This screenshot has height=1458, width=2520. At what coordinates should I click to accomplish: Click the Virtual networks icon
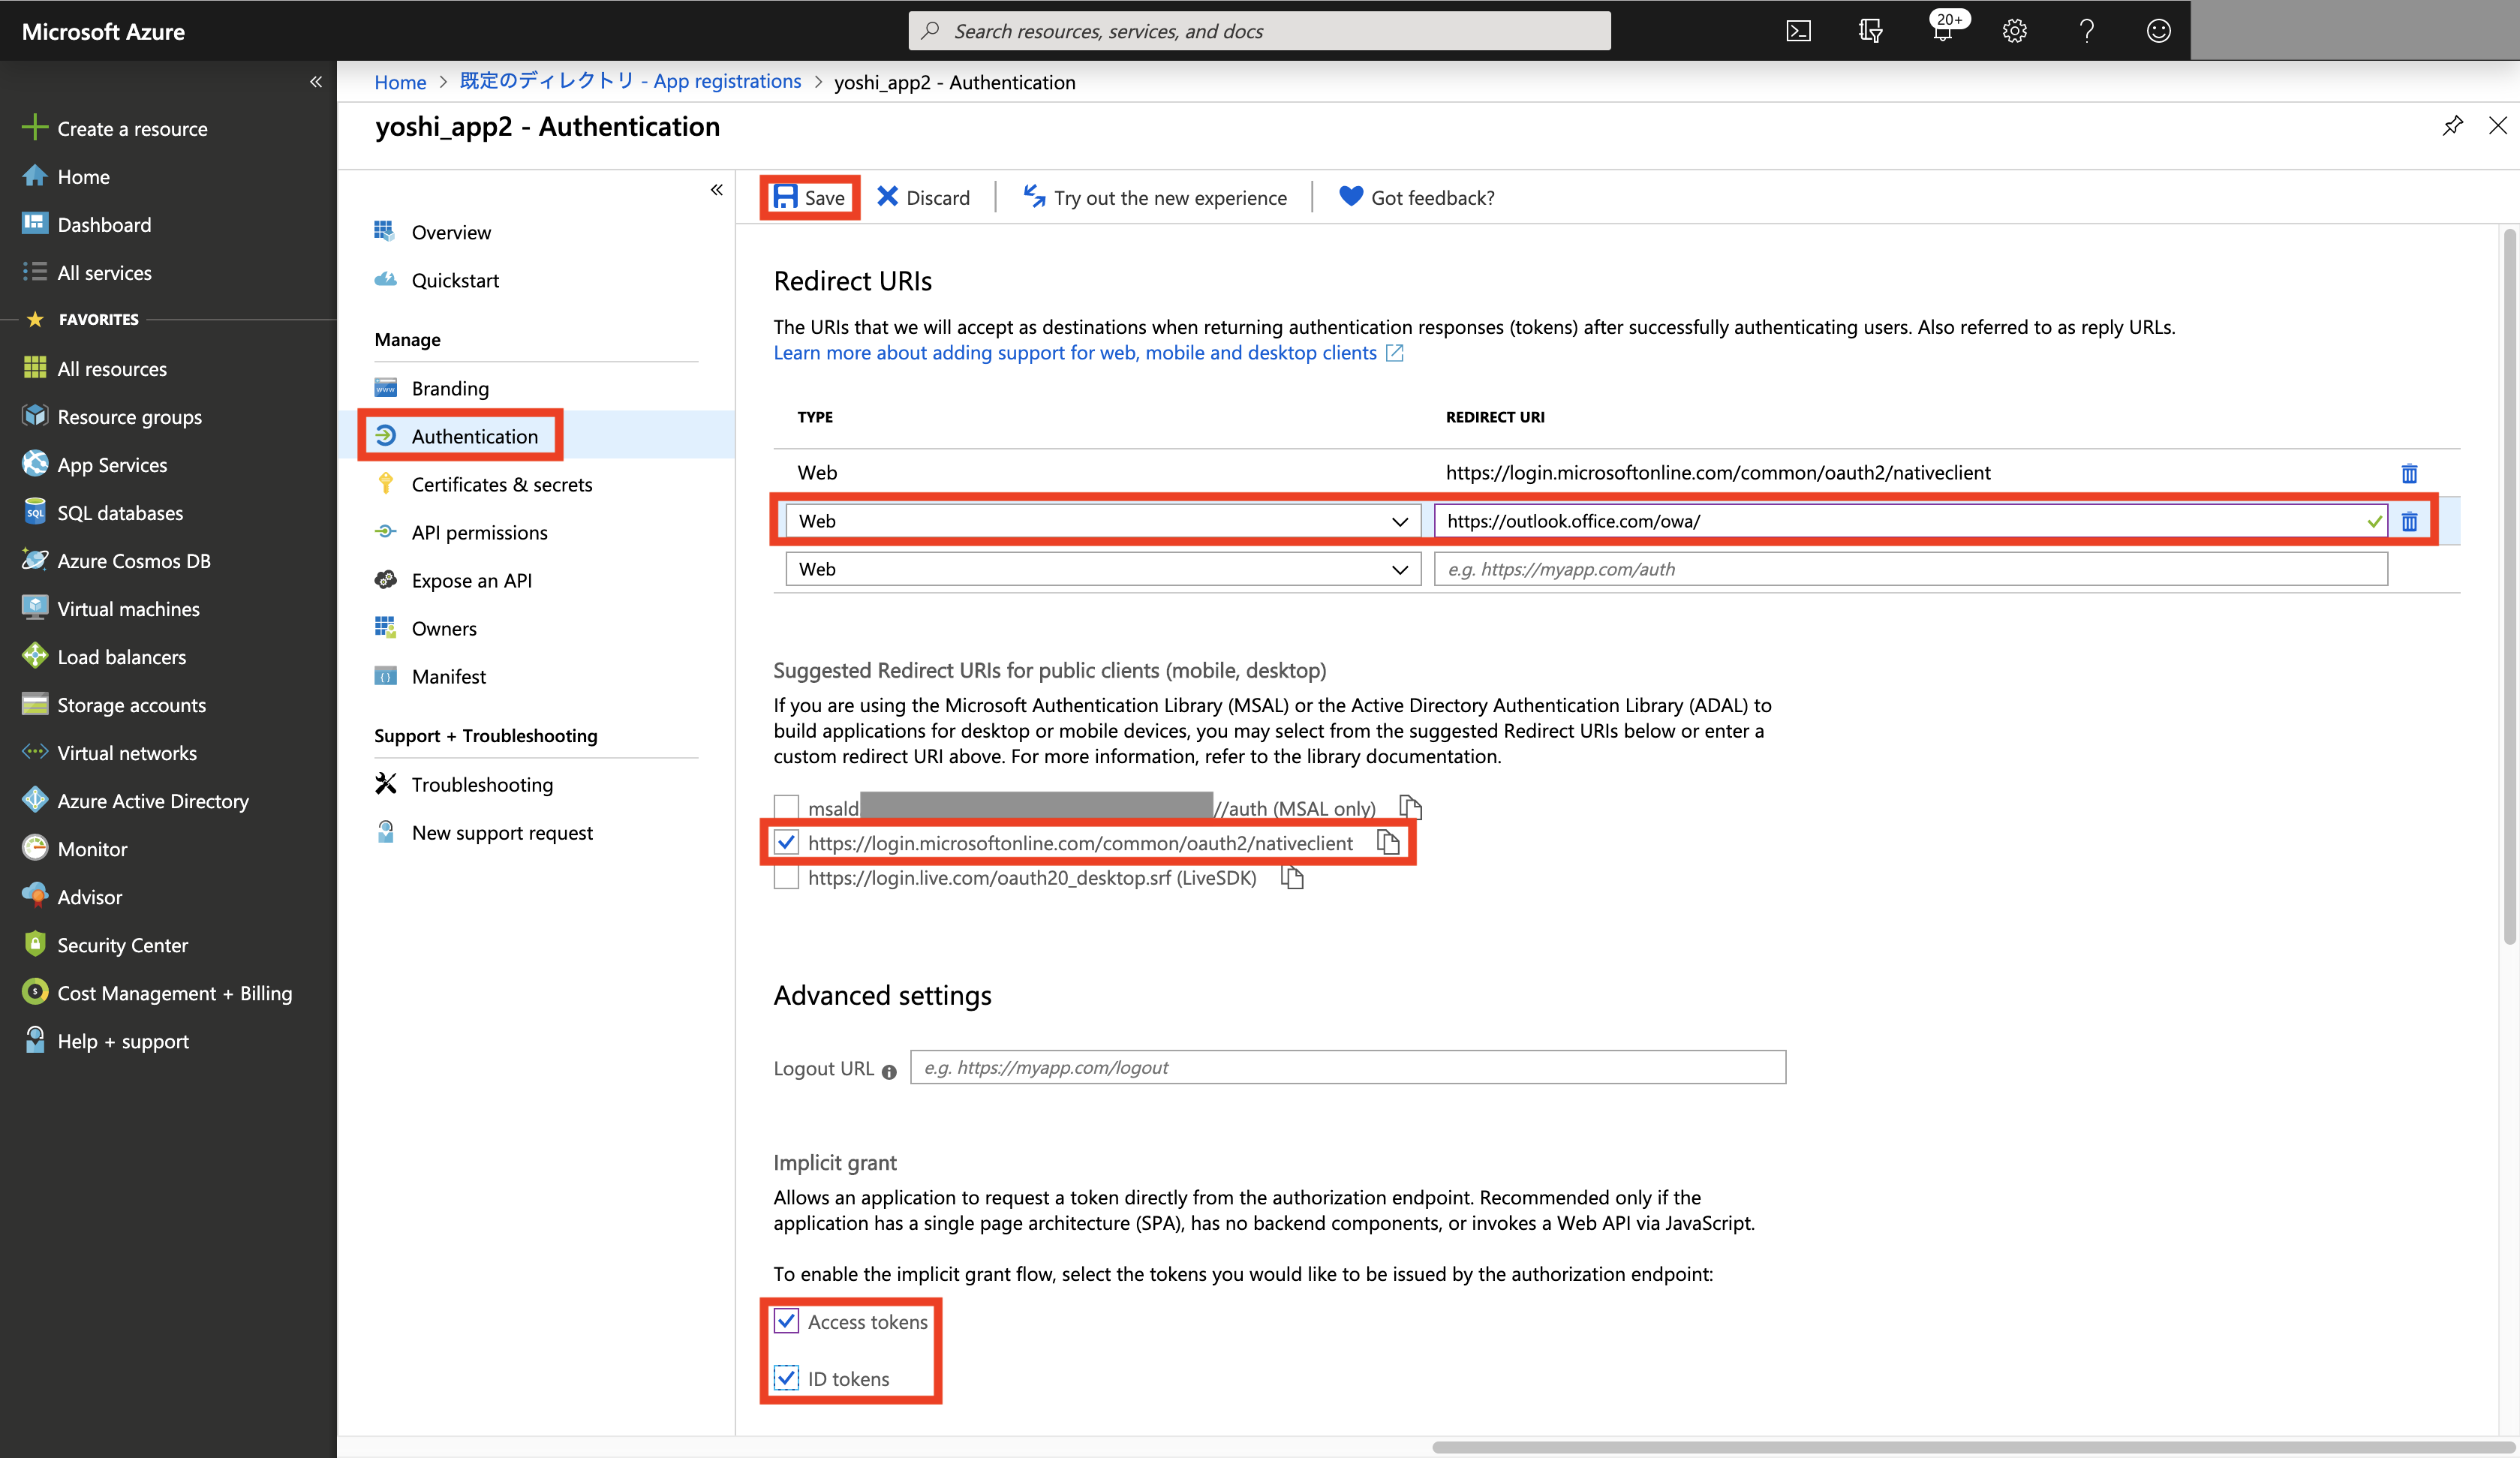[x=34, y=751]
